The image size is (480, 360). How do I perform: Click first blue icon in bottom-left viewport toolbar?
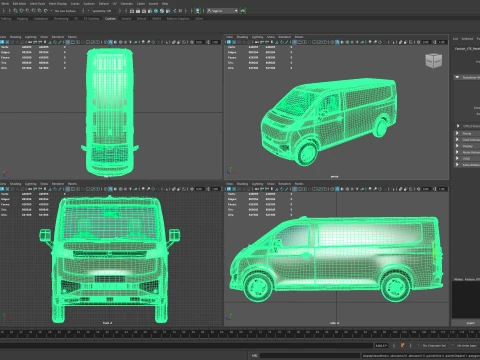pyautogui.click(x=2, y=189)
